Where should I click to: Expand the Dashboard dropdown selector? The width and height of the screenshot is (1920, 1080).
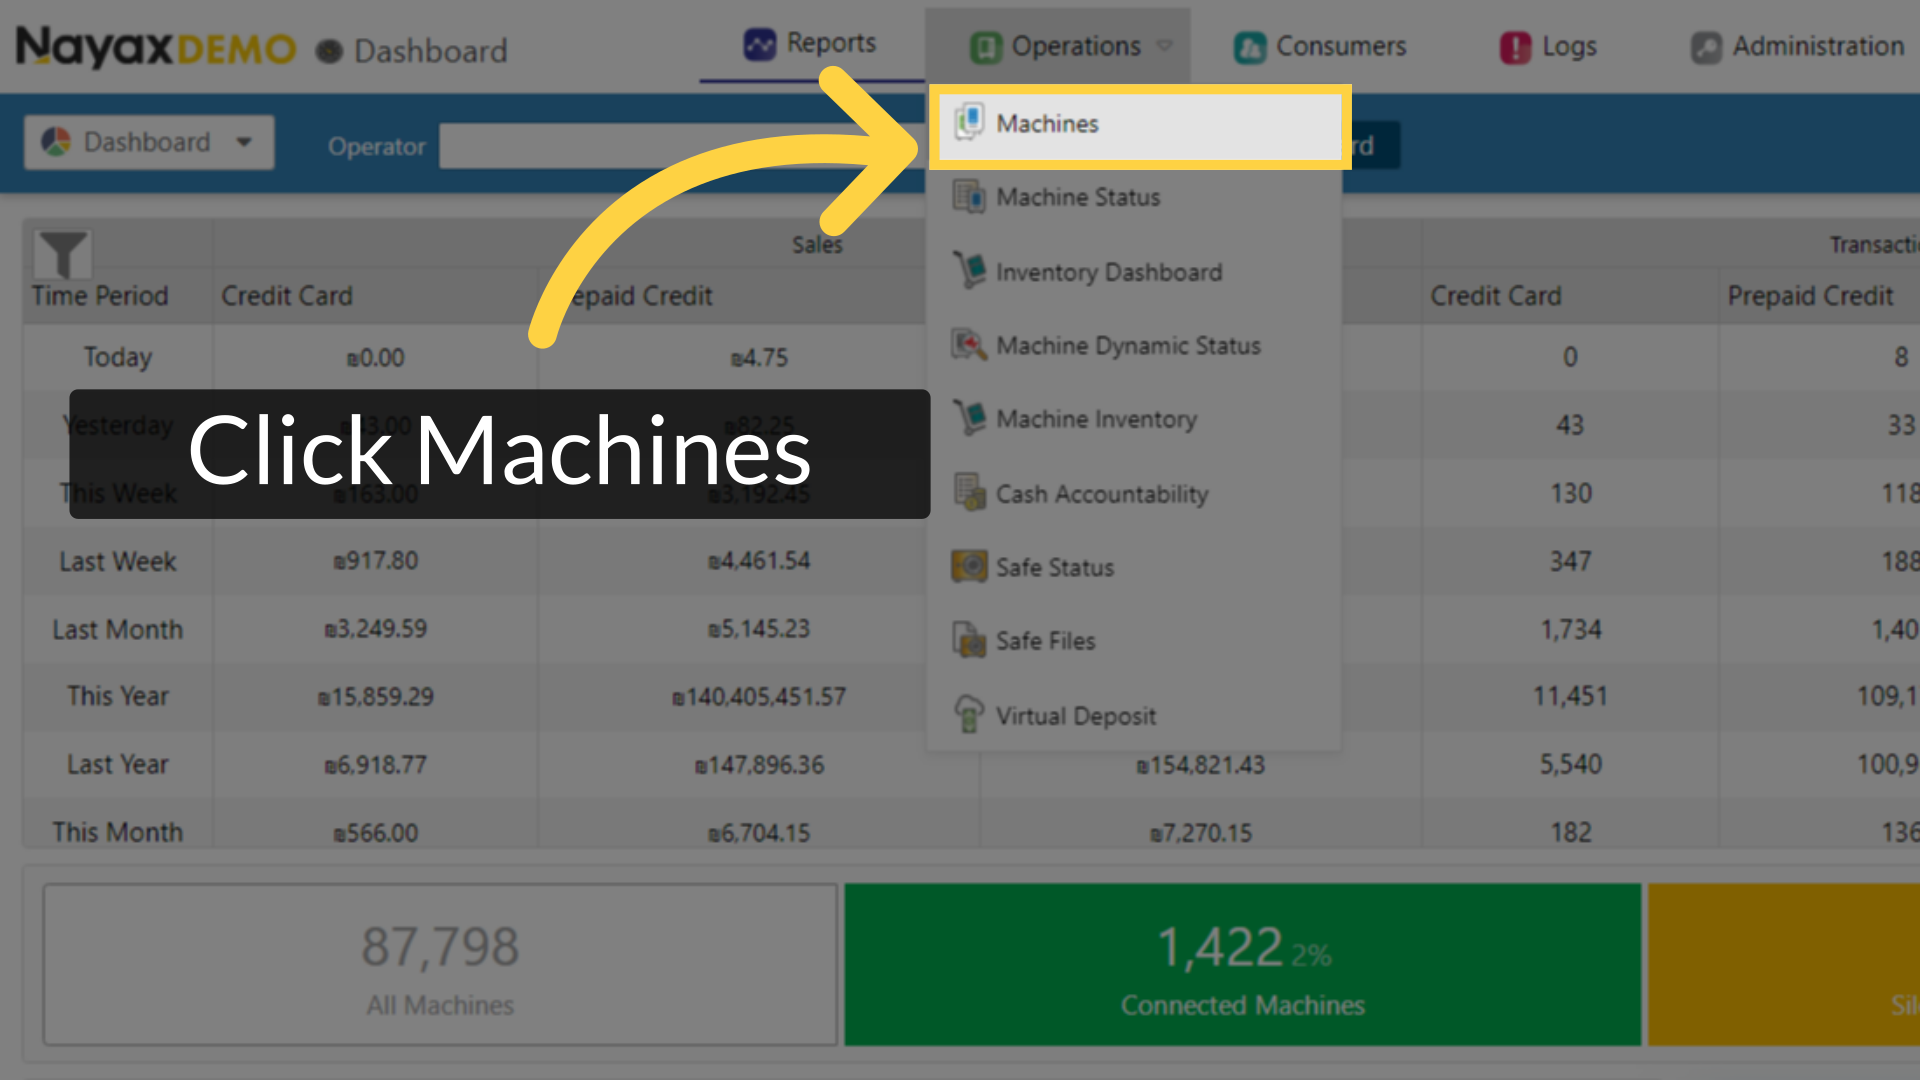(148, 142)
